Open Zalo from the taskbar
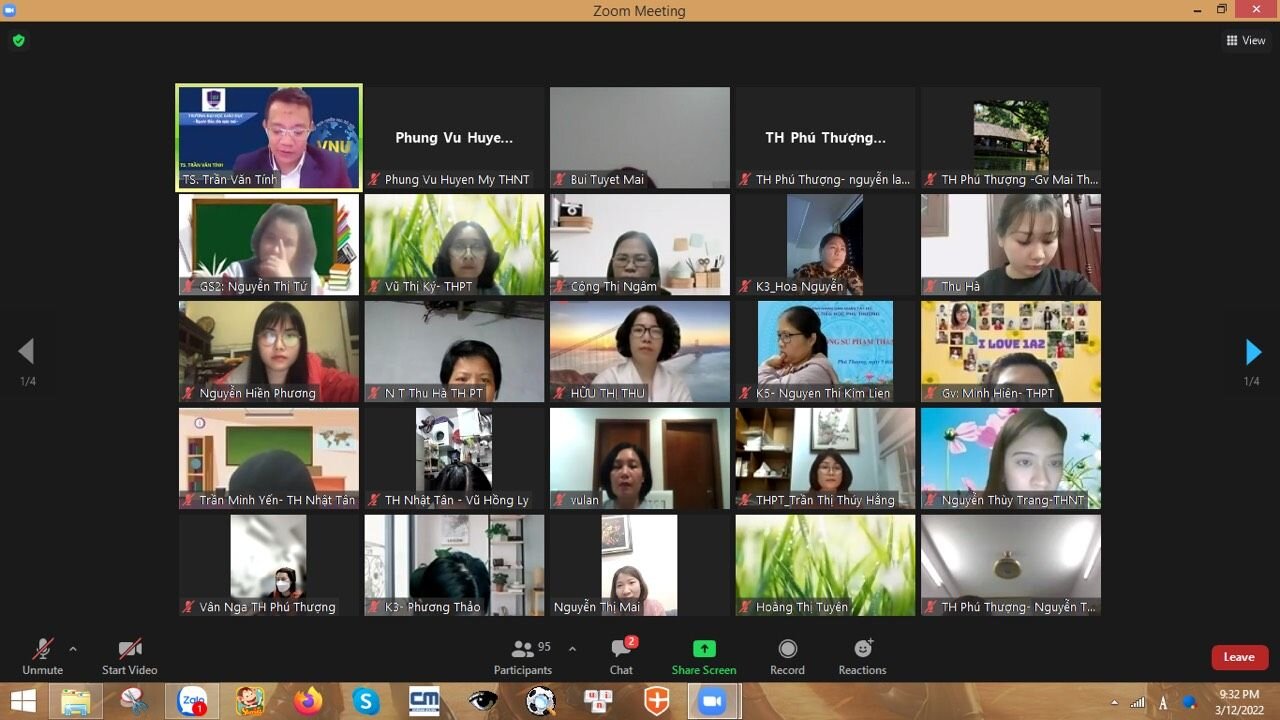Viewport: 1280px width, 720px height. (191, 701)
